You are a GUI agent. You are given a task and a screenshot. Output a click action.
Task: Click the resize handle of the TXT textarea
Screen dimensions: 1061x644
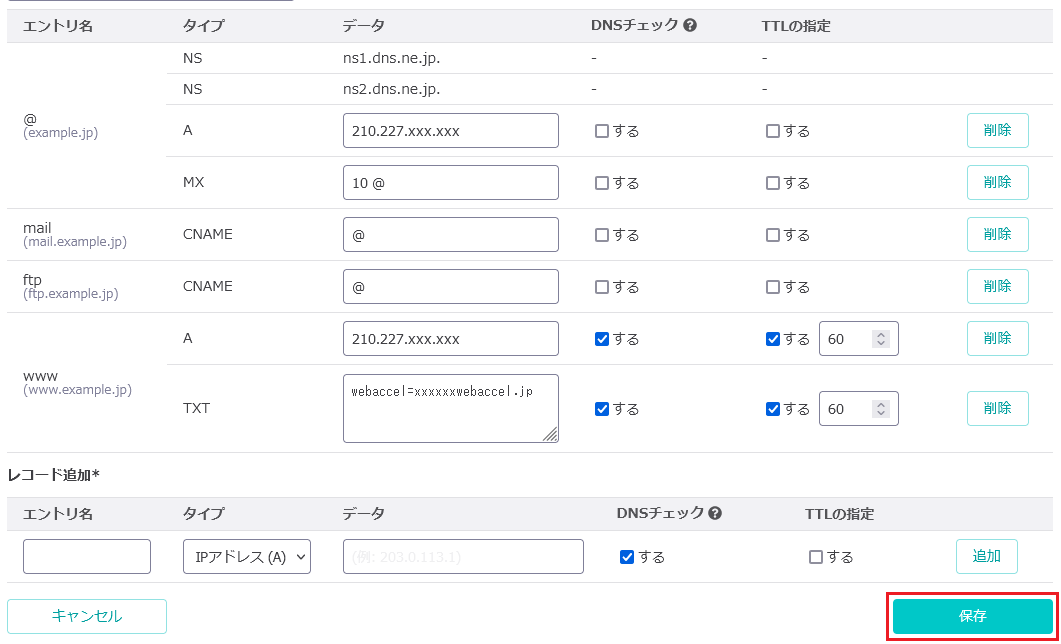[x=551, y=435]
